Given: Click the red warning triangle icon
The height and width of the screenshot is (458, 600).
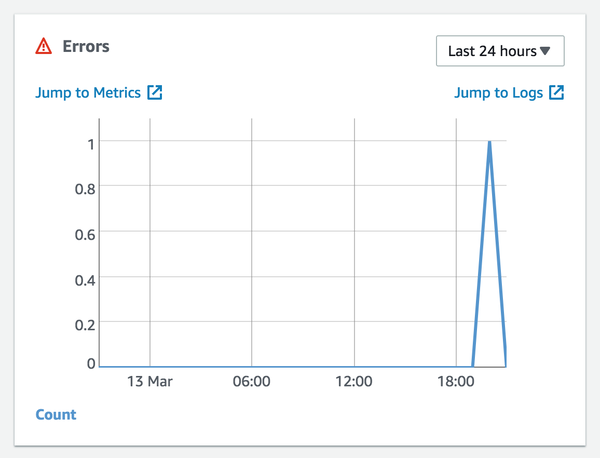Looking at the screenshot, I should click(x=44, y=46).
